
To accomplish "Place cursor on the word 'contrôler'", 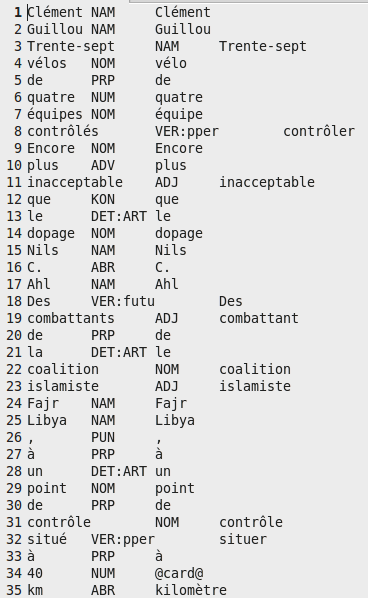I will (x=319, y=132).
